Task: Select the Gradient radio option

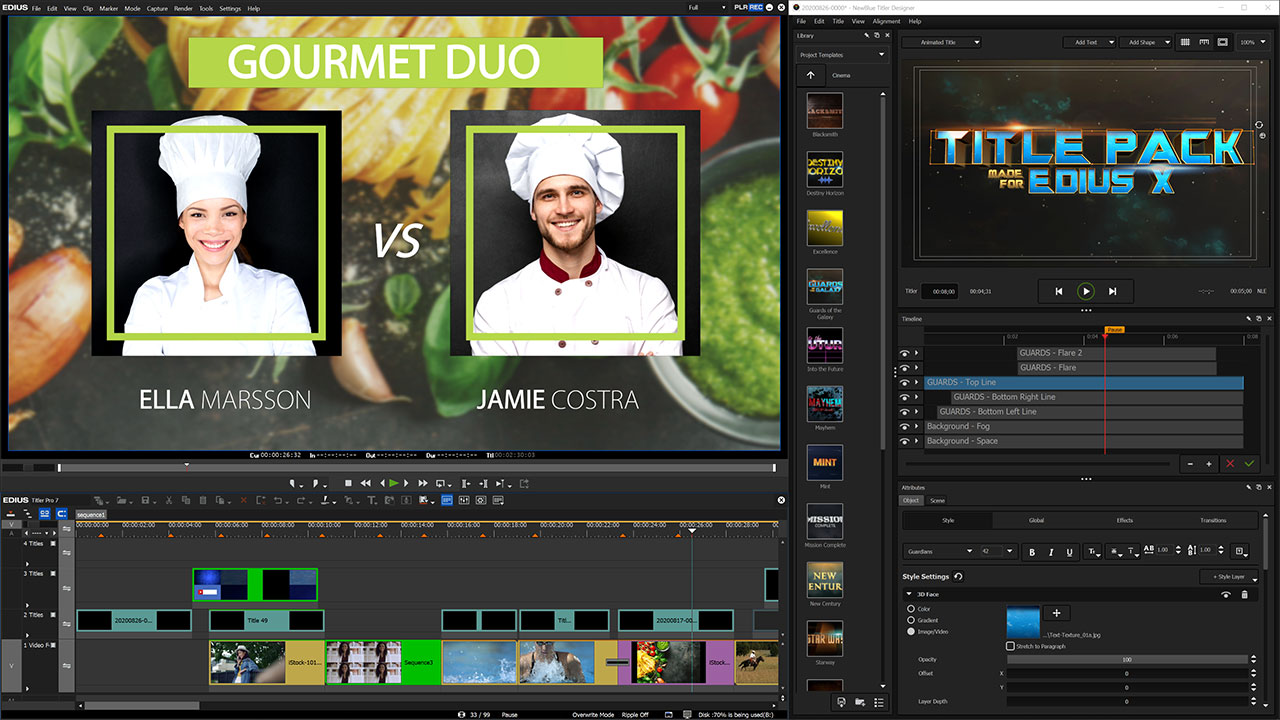Action: 910,620
